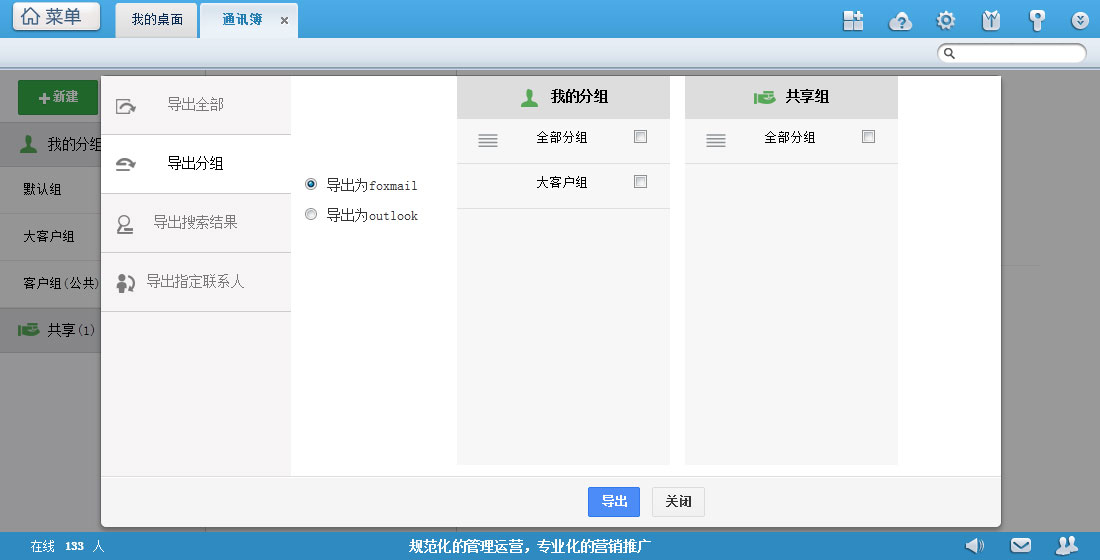Click the cloud help icon in top bar
The image size is (1100, 560).
pos(900,20)
